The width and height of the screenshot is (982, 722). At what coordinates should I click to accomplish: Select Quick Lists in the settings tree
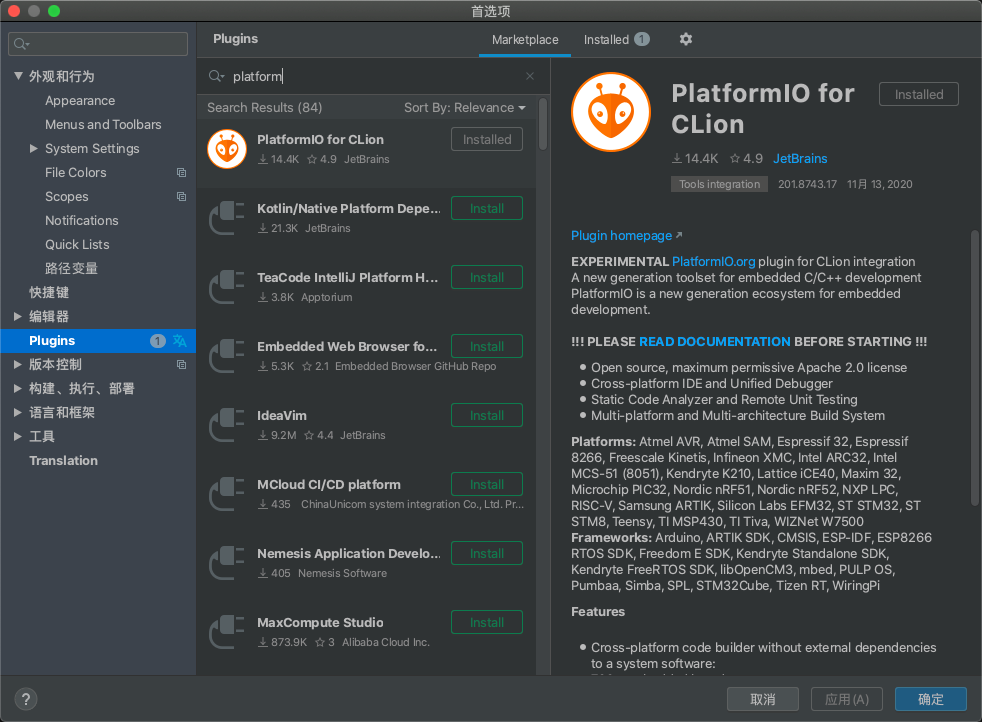(x=77, y=244)
